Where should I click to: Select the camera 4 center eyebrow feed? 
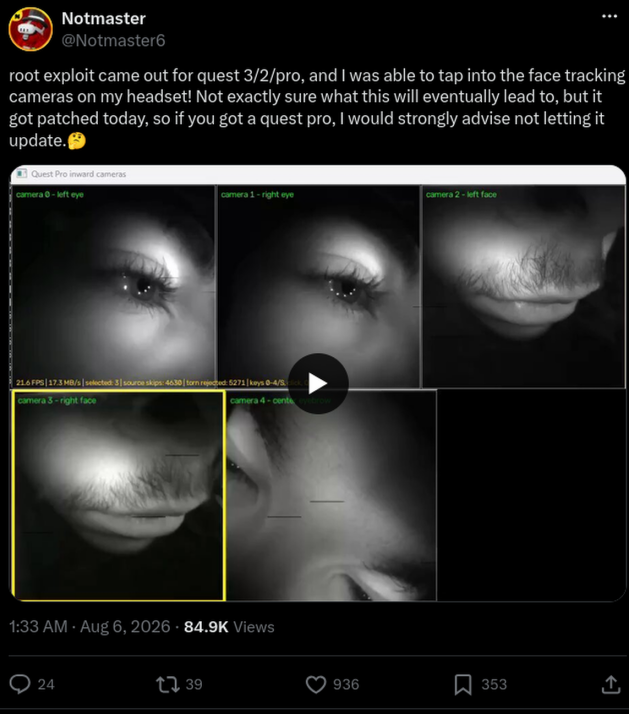[331, 495]
